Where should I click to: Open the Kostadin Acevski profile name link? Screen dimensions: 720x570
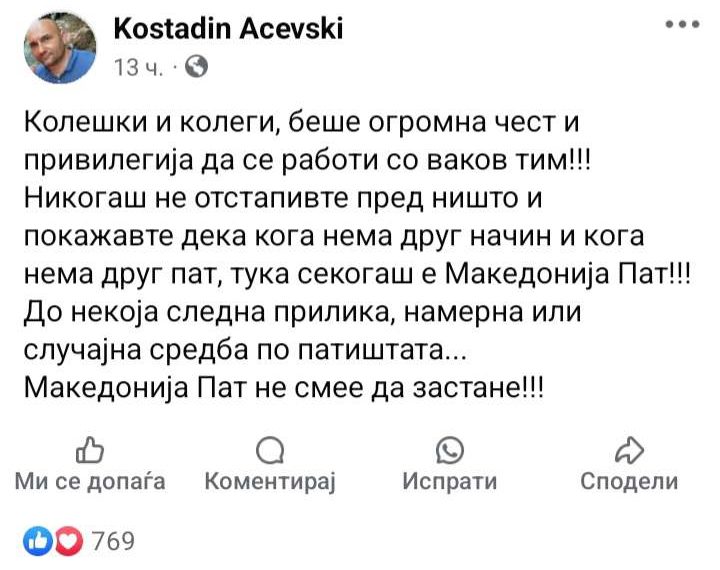tap(228, 28)
